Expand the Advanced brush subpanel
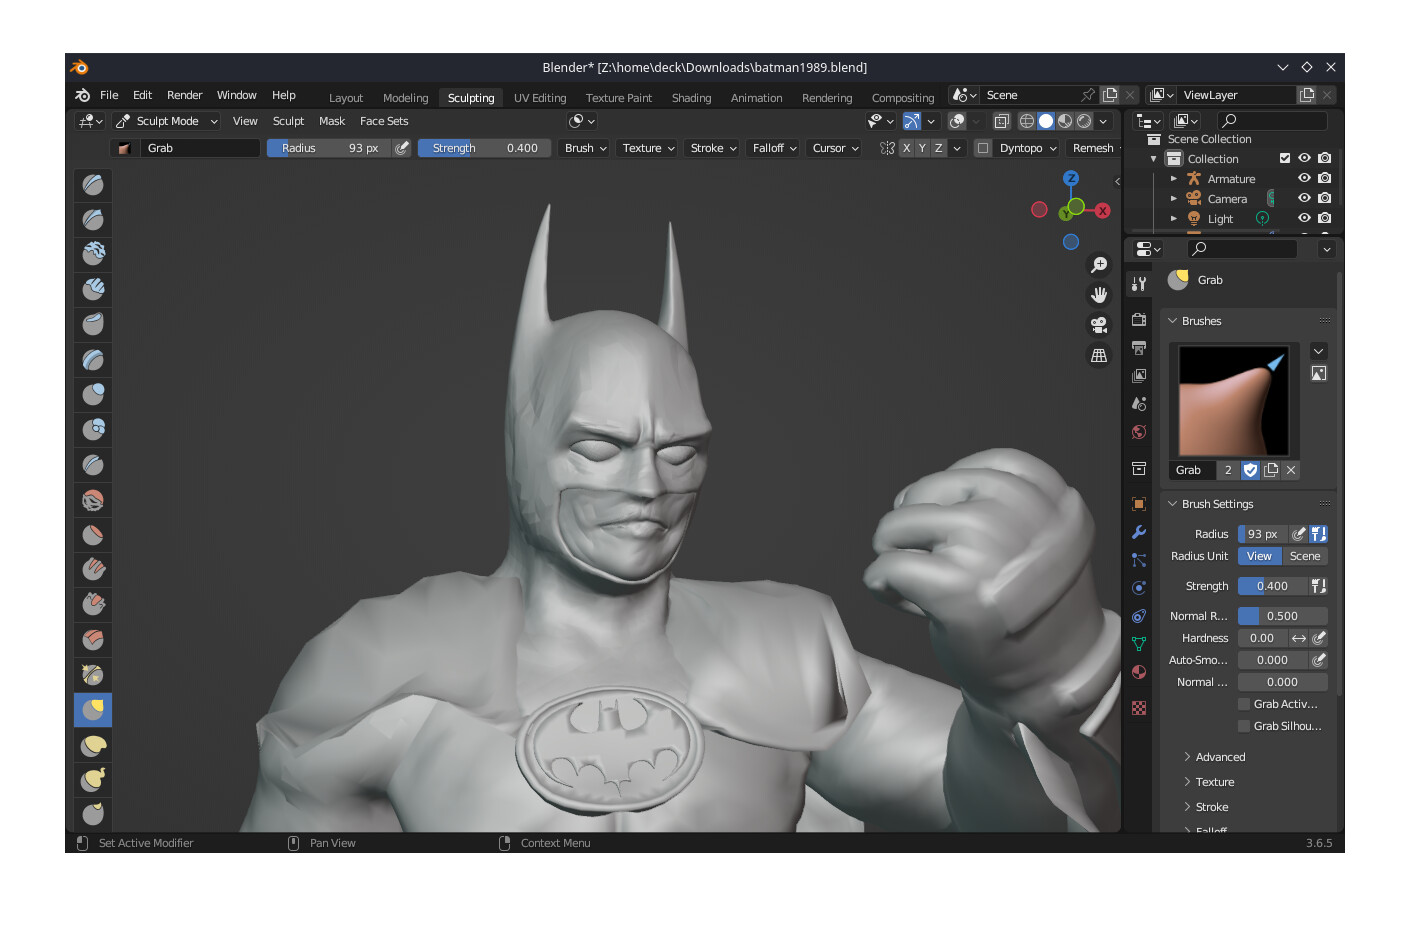The image size is (1410, 930). click(x=1220, y=757)
